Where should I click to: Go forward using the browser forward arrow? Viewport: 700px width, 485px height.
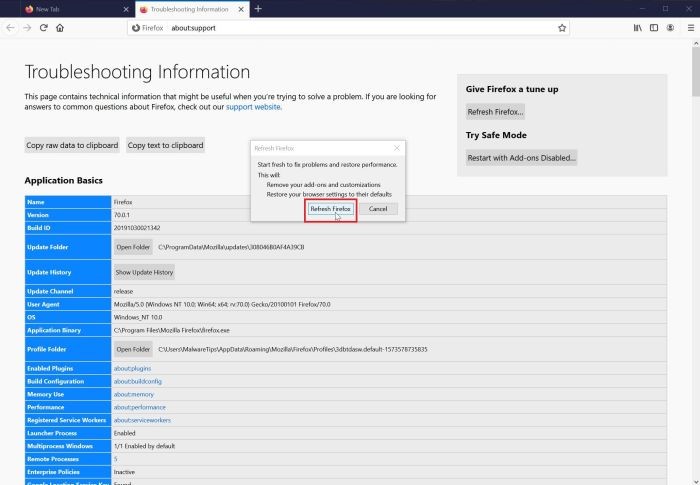(x=27, y=28)
